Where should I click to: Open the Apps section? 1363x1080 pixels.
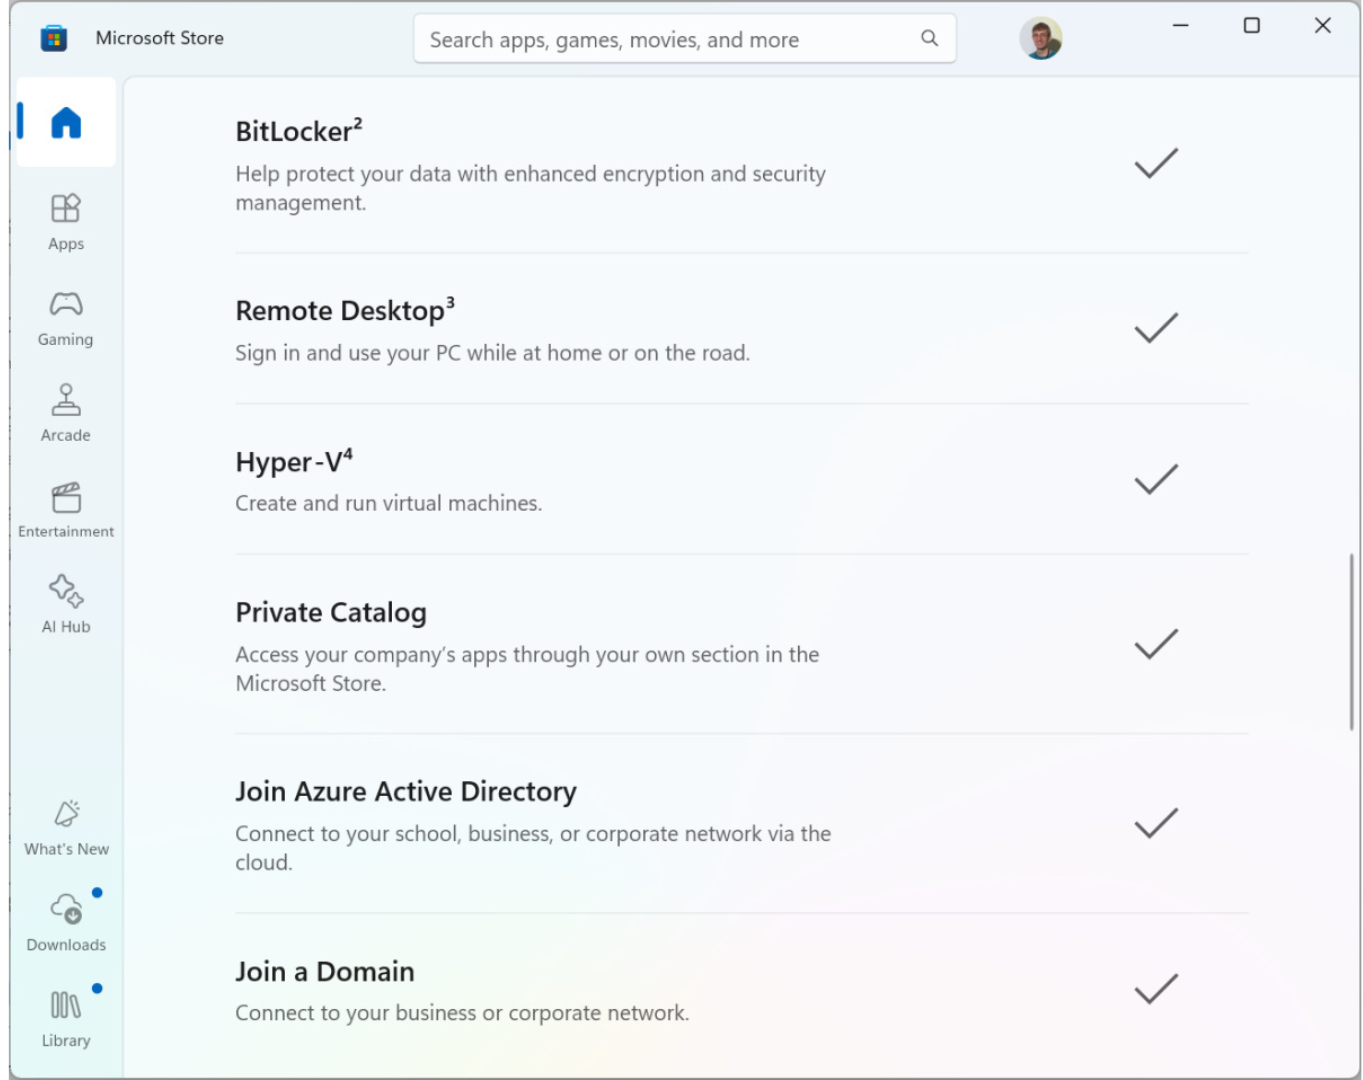66,222
